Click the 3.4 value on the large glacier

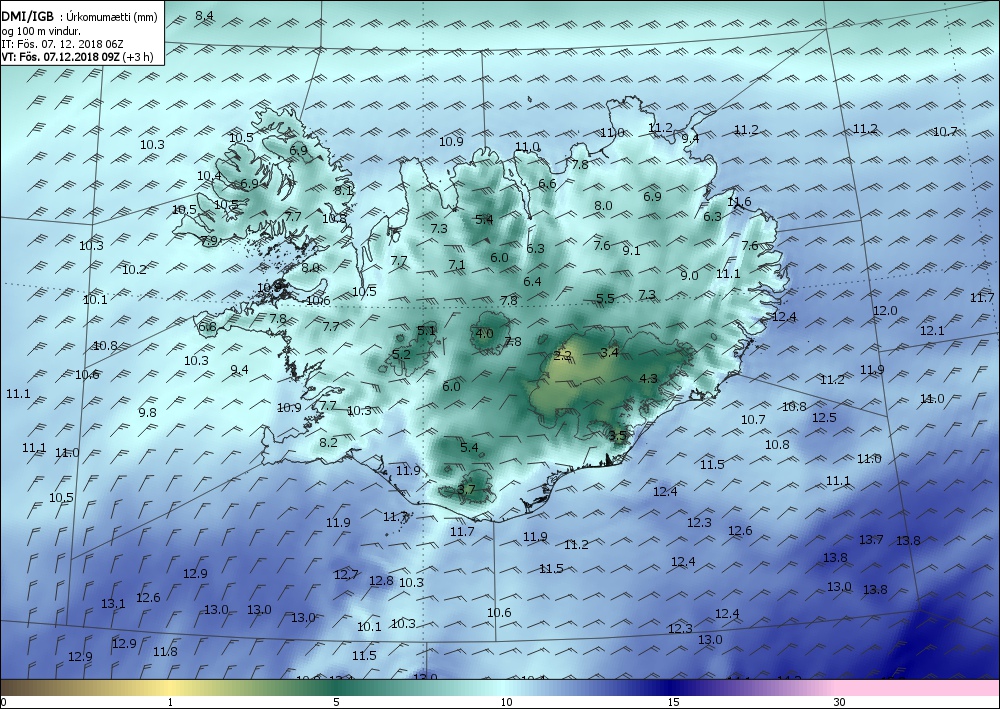point(610,353)
